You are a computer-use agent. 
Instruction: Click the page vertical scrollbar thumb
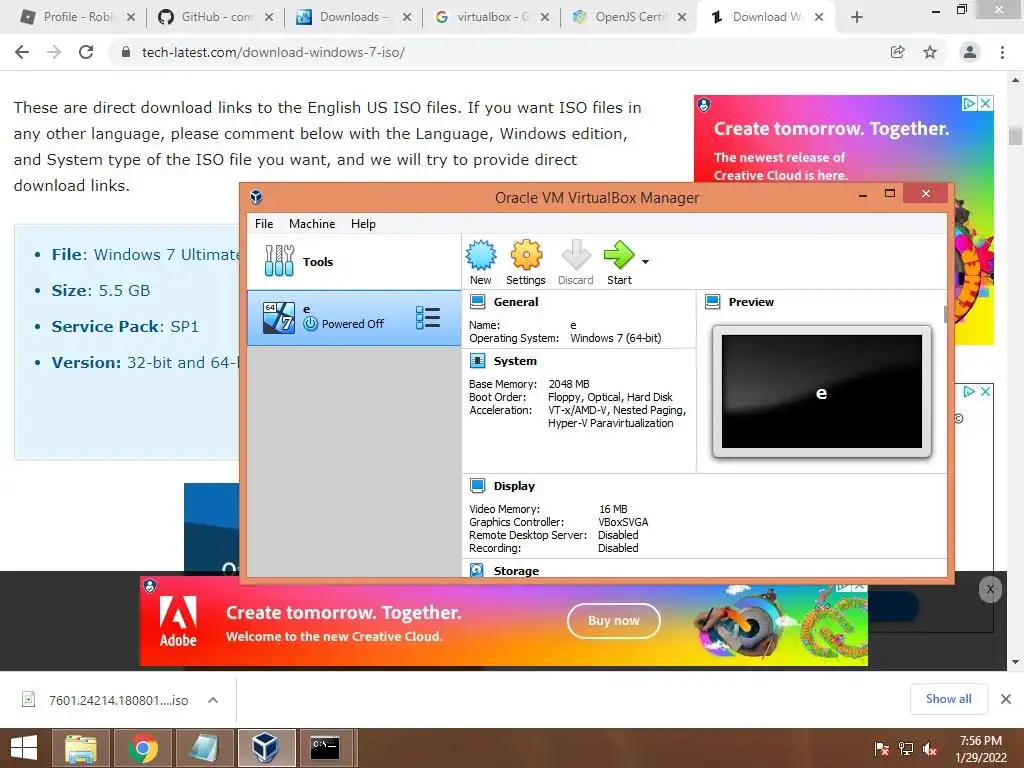point(1015,136)
